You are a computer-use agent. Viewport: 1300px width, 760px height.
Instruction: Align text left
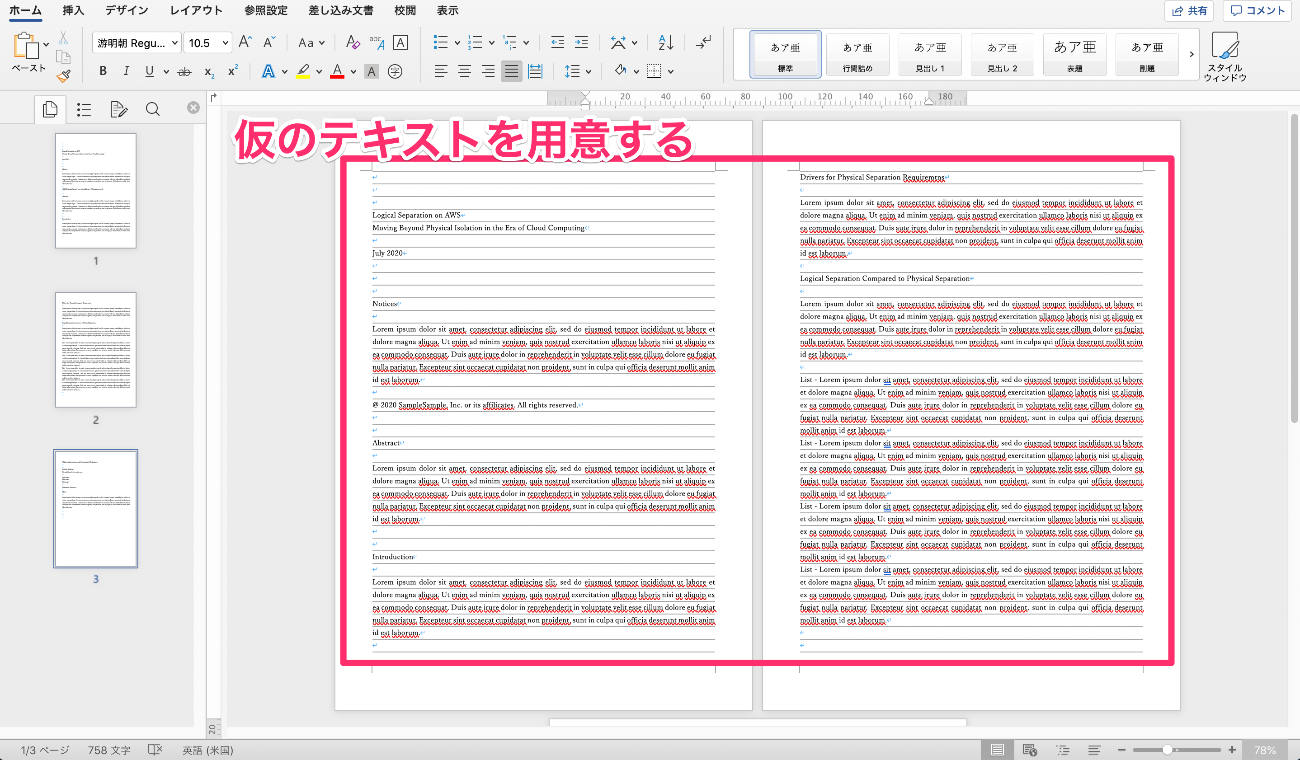point(441,71)
